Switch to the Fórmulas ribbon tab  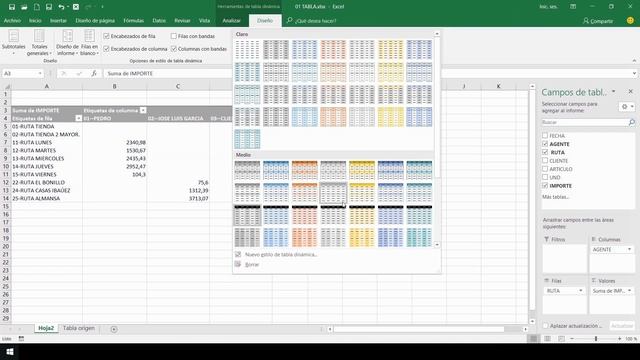coord(133,20)
